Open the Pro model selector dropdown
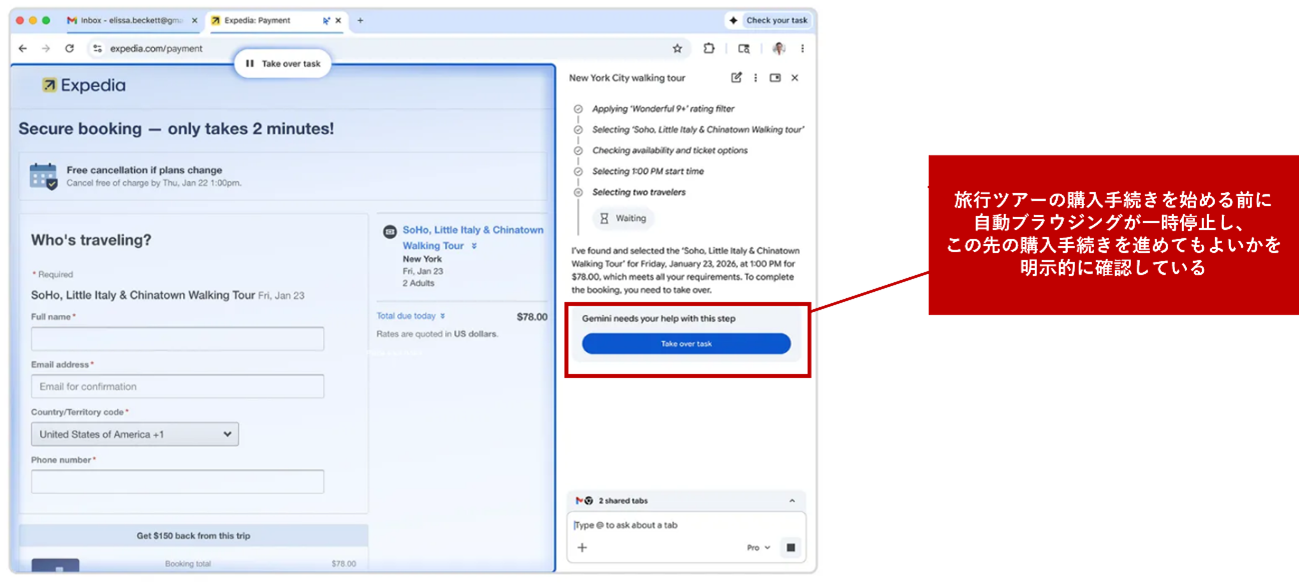1299x583 pixels. pos(759,547)
